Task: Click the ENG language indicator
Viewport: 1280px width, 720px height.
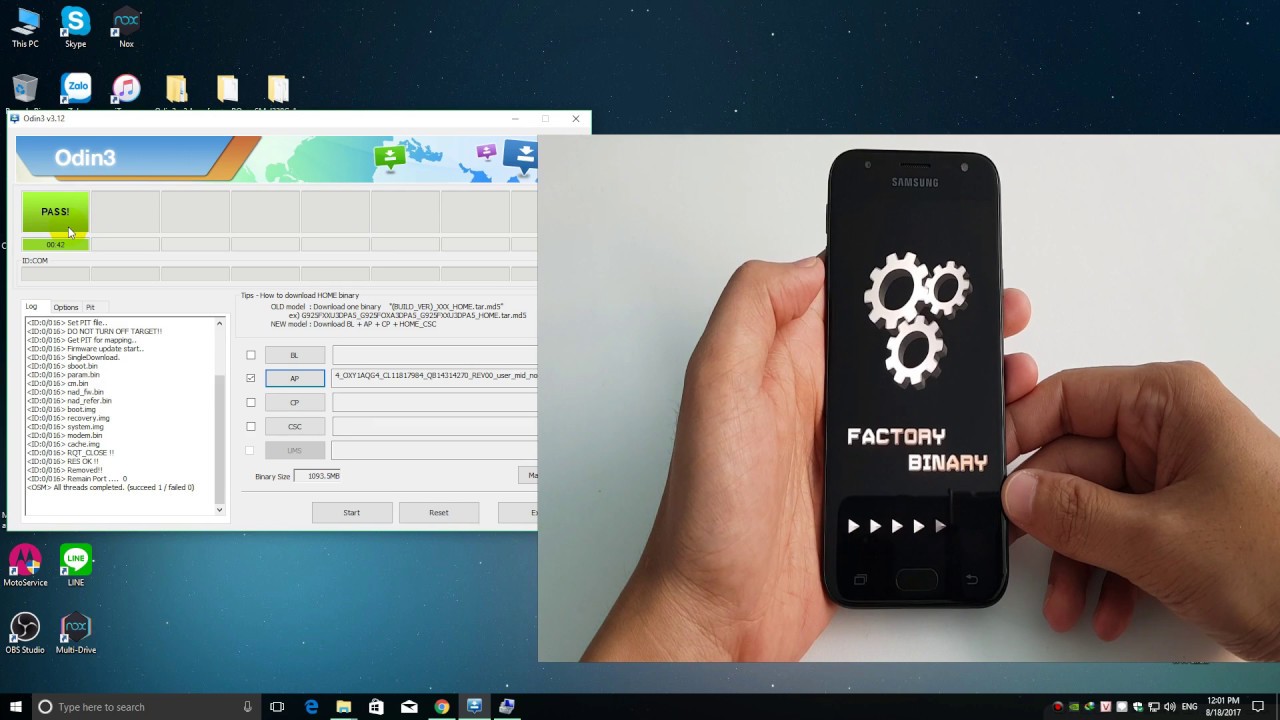Action: [x=1190, y=707]
